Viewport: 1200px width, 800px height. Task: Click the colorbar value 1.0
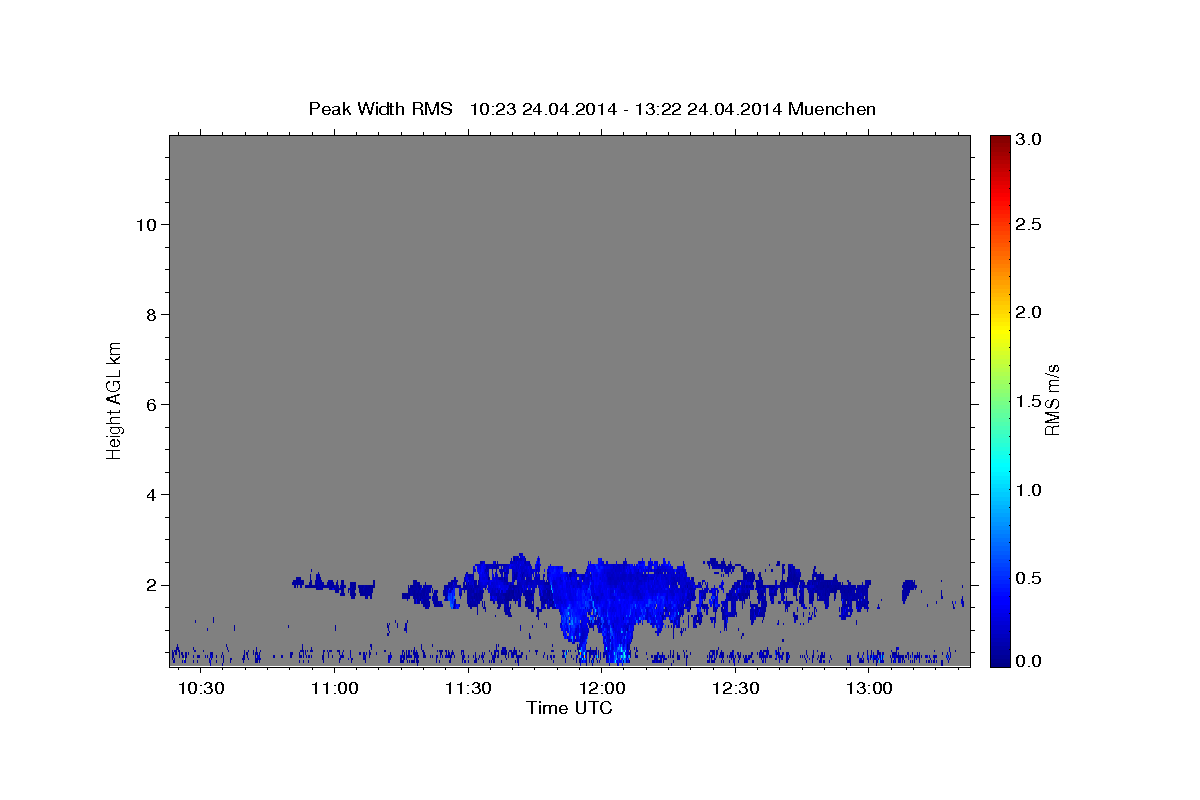coord(1028,490)
